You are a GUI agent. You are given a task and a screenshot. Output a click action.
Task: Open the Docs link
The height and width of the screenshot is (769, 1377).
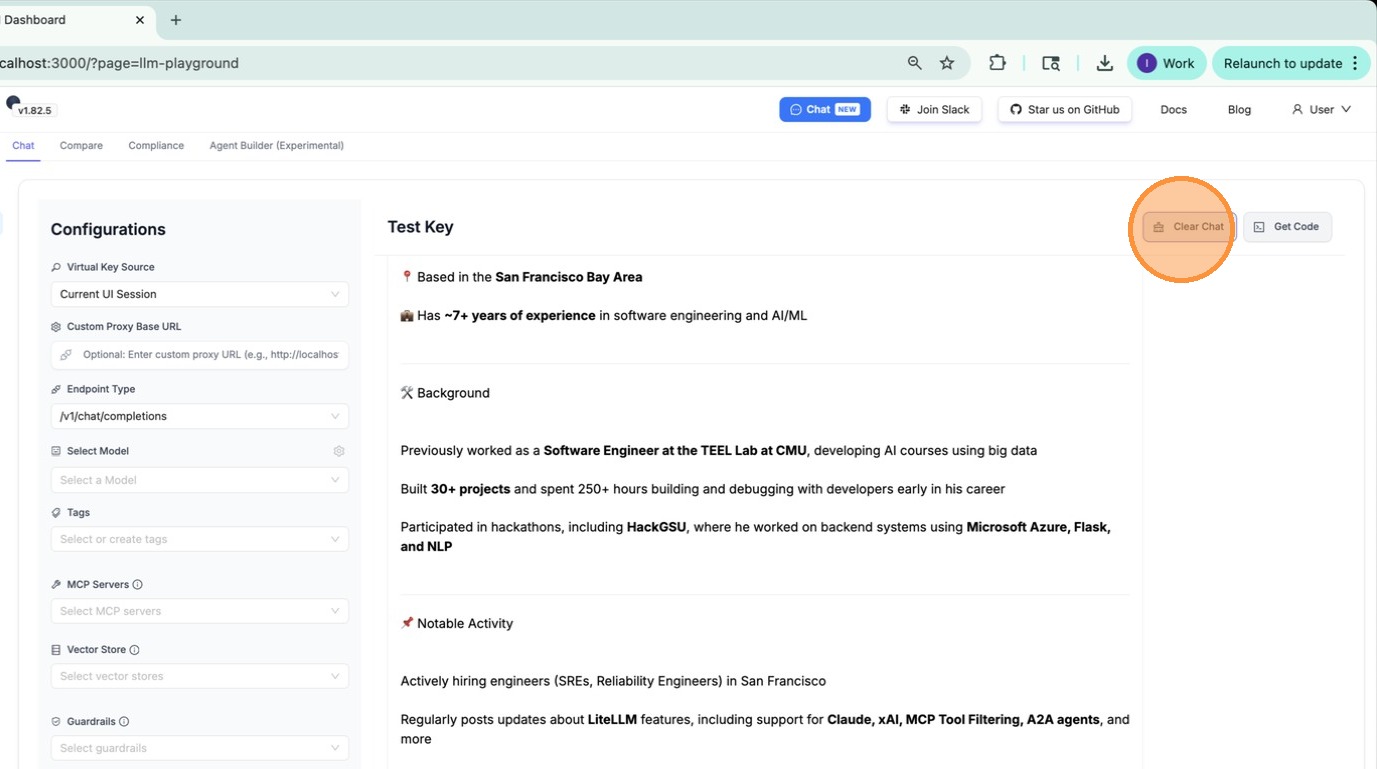(x=1173, y=109)
